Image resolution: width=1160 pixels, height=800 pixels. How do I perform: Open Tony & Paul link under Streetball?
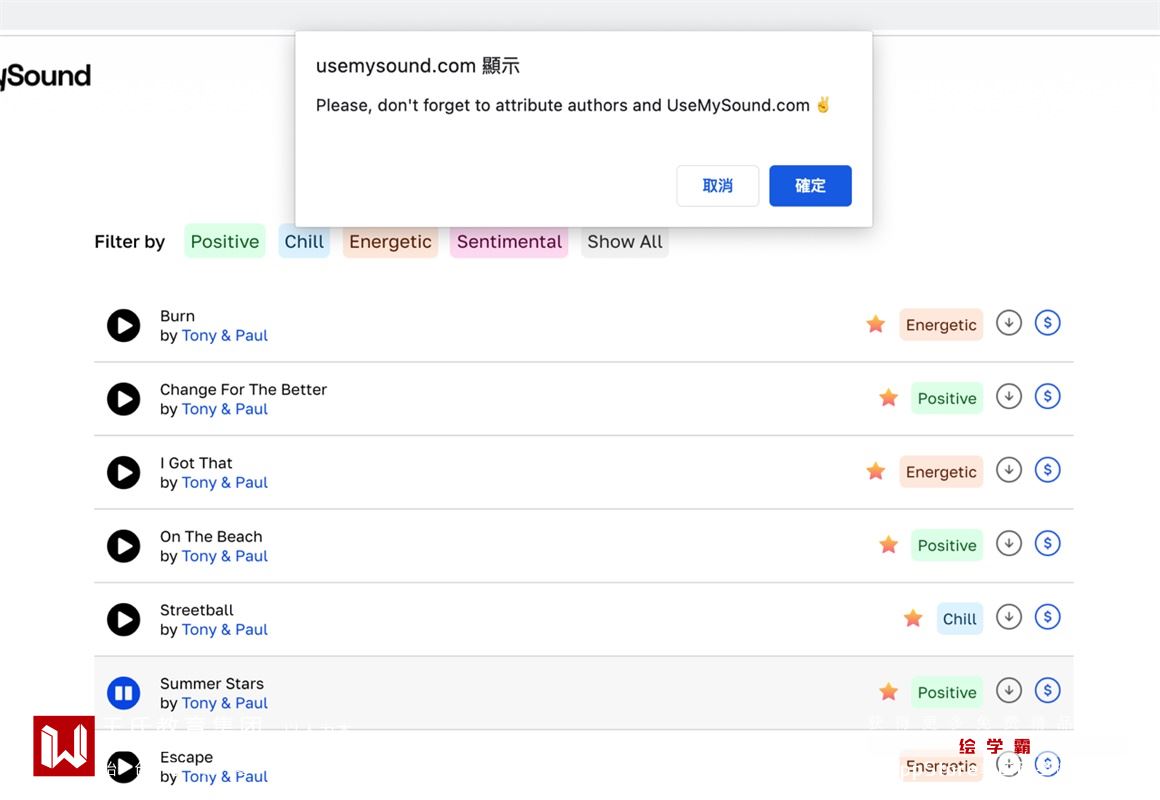pyautogui.click(x=225, y=630)
